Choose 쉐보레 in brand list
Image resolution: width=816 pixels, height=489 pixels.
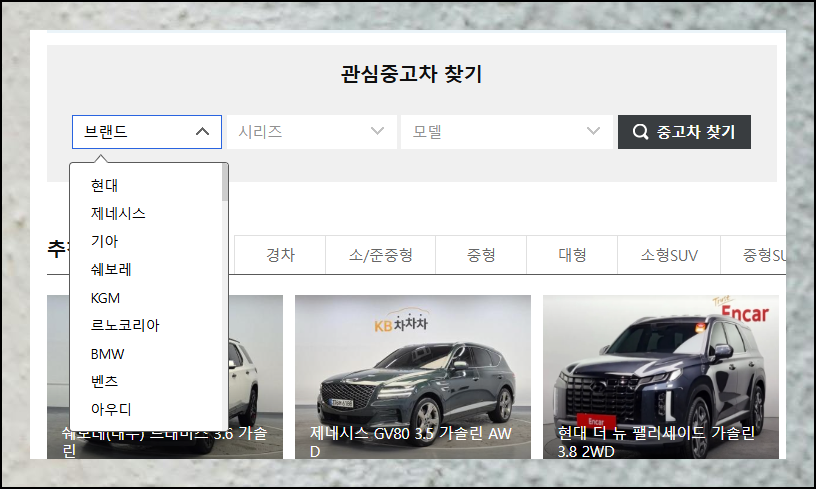(111, 269)
